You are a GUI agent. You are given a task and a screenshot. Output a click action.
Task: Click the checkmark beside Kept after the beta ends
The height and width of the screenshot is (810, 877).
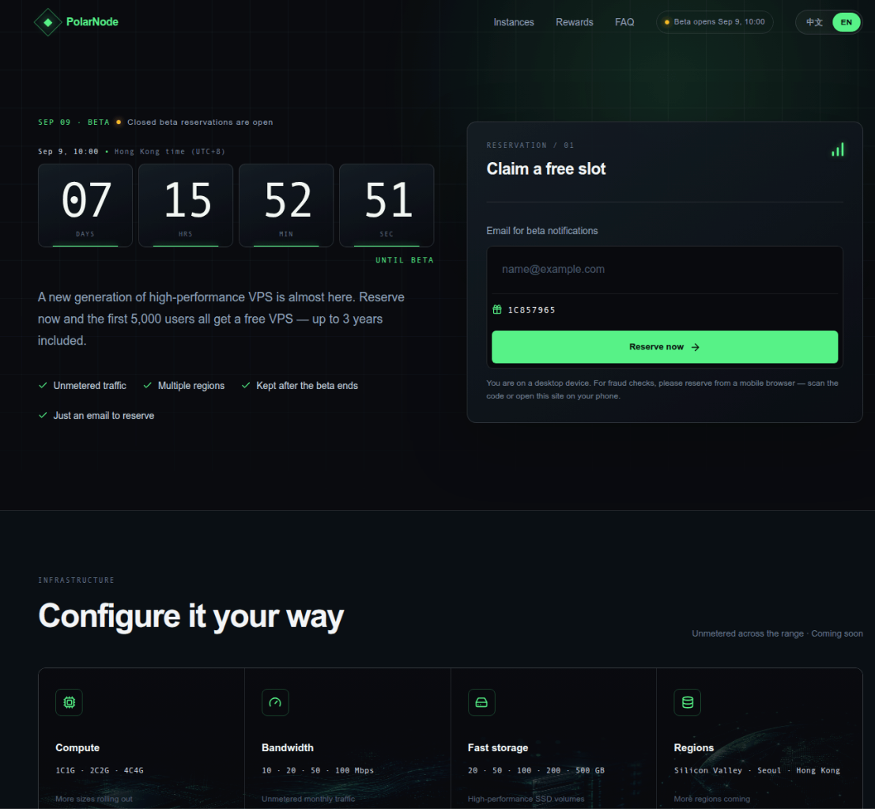(246, 385)
